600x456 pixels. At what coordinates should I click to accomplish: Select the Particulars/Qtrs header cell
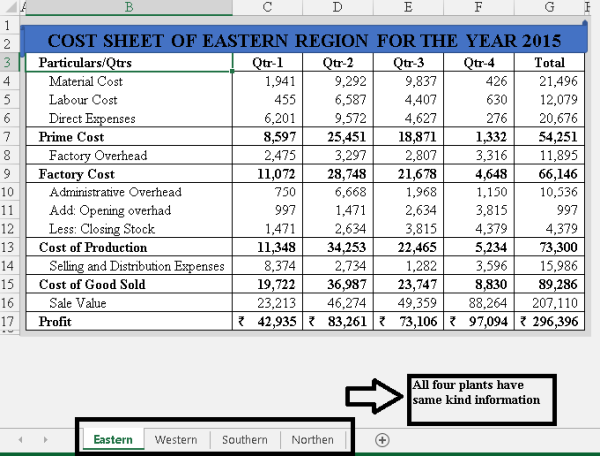127,62
